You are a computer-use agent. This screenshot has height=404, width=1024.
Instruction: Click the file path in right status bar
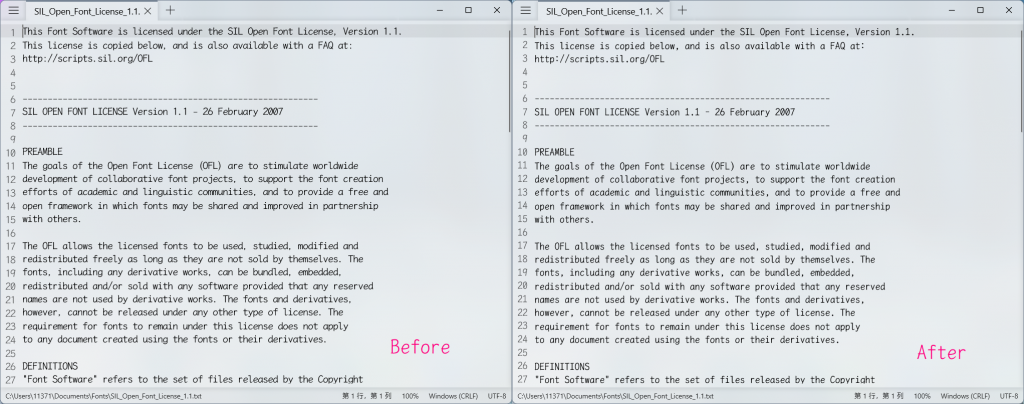pyautogui.click(x=616, y=396)
